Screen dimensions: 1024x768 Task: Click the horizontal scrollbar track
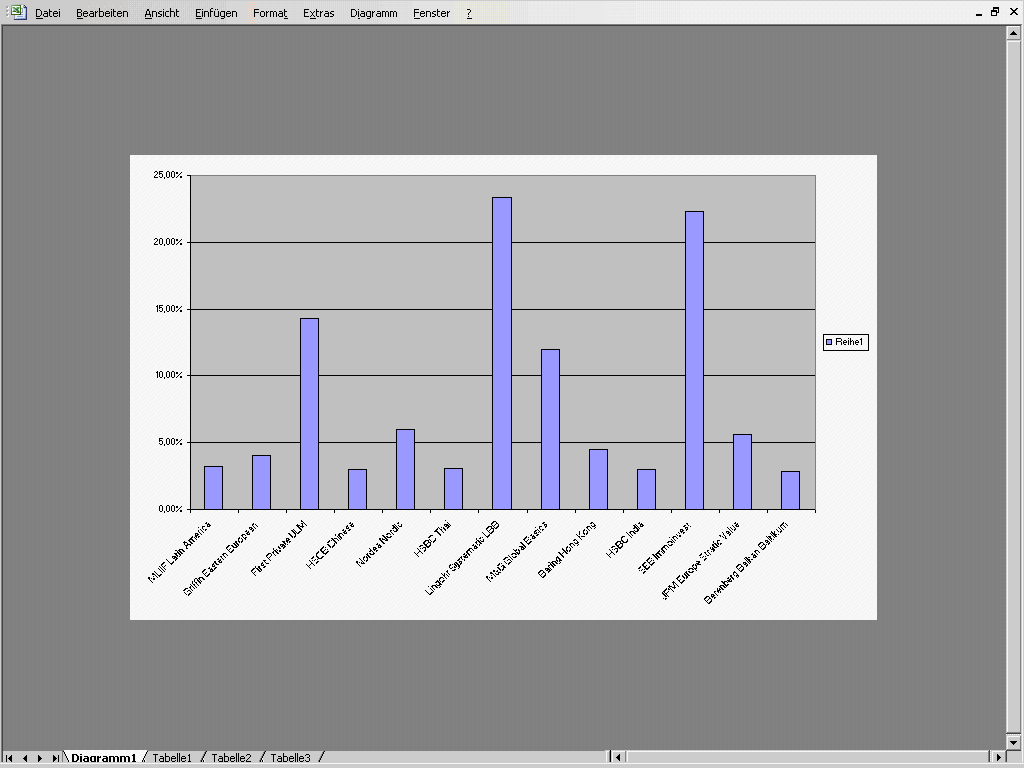point(808,758)
